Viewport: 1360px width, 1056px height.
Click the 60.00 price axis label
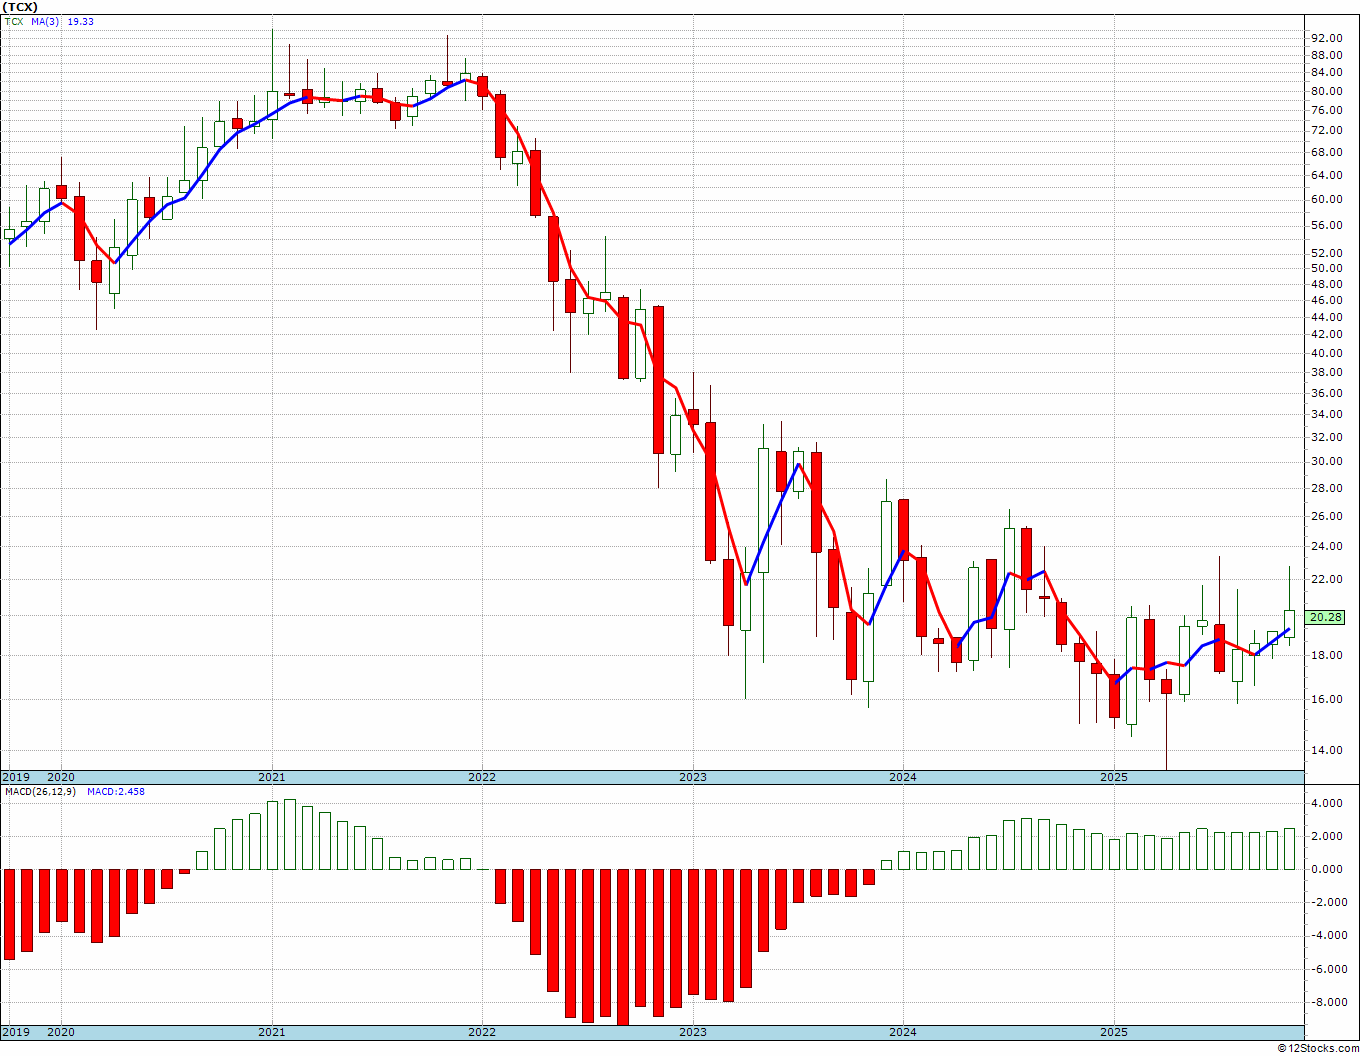pos(1326,199)
